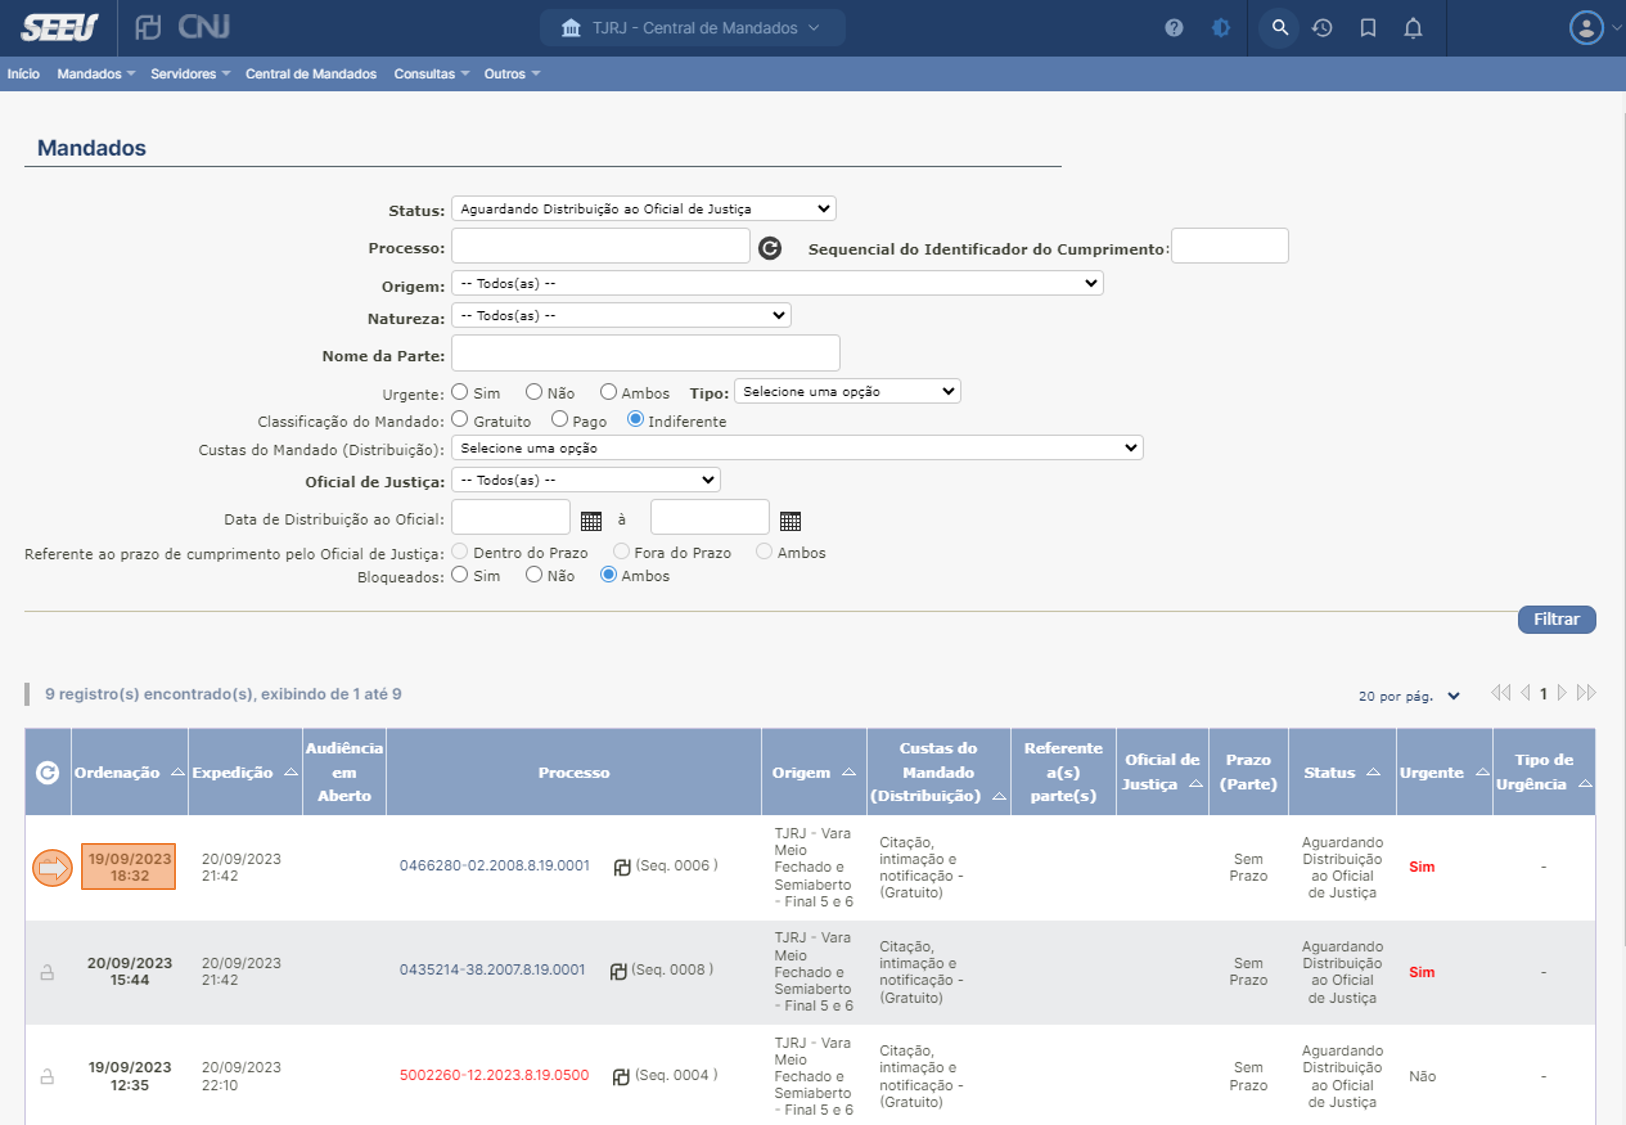The height and width of the screenshot is (1125, 1626).
Task: Sort table by Origem column
Action: tap(849, 773)
